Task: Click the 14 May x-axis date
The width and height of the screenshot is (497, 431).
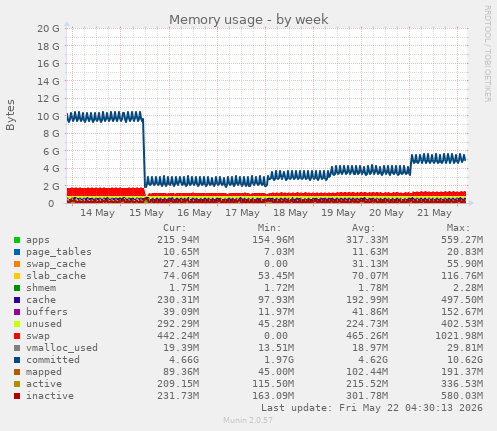Action: click(97, 213)
